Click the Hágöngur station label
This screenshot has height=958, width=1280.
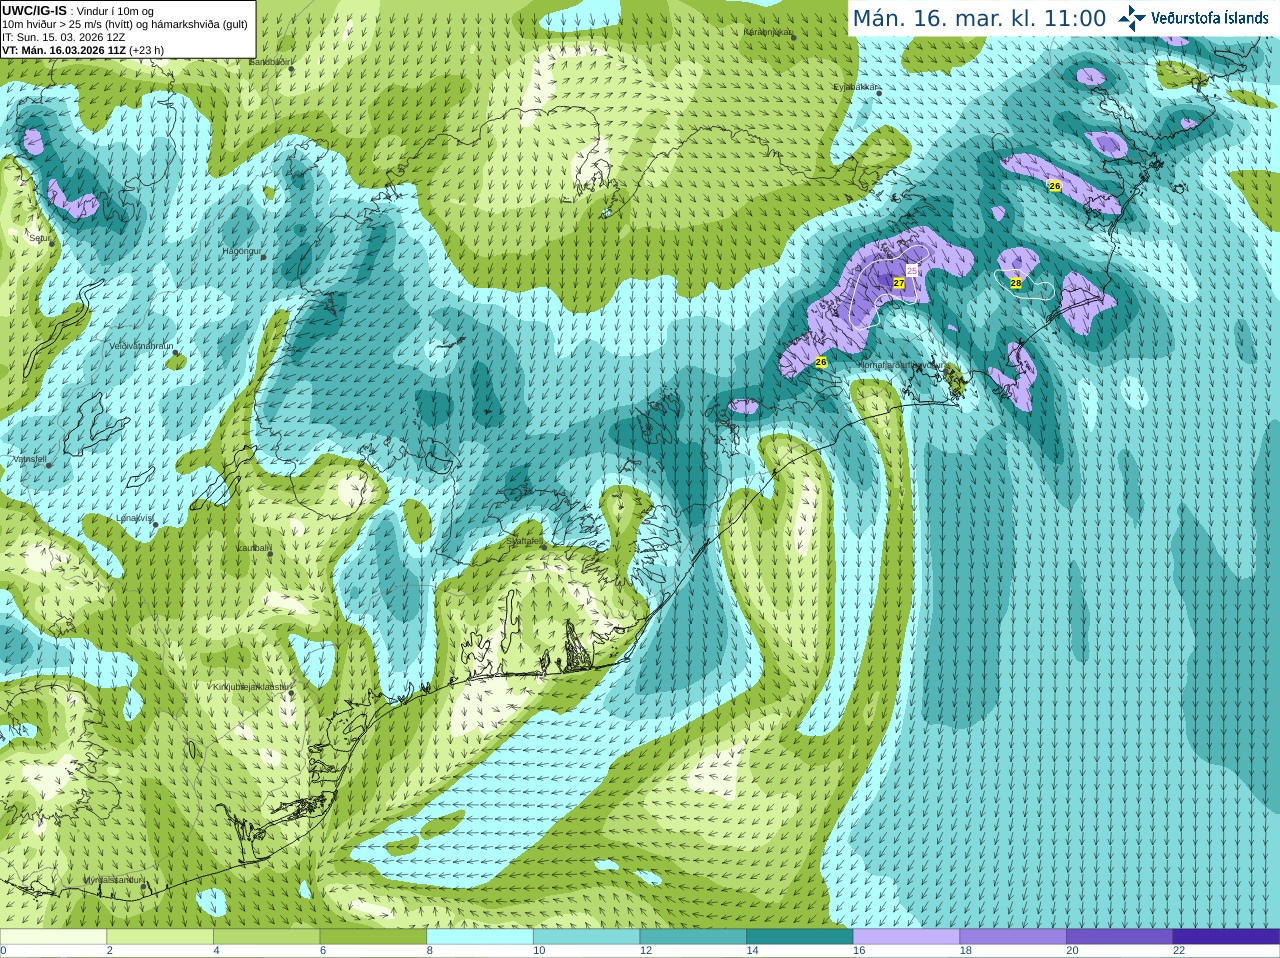241,251
